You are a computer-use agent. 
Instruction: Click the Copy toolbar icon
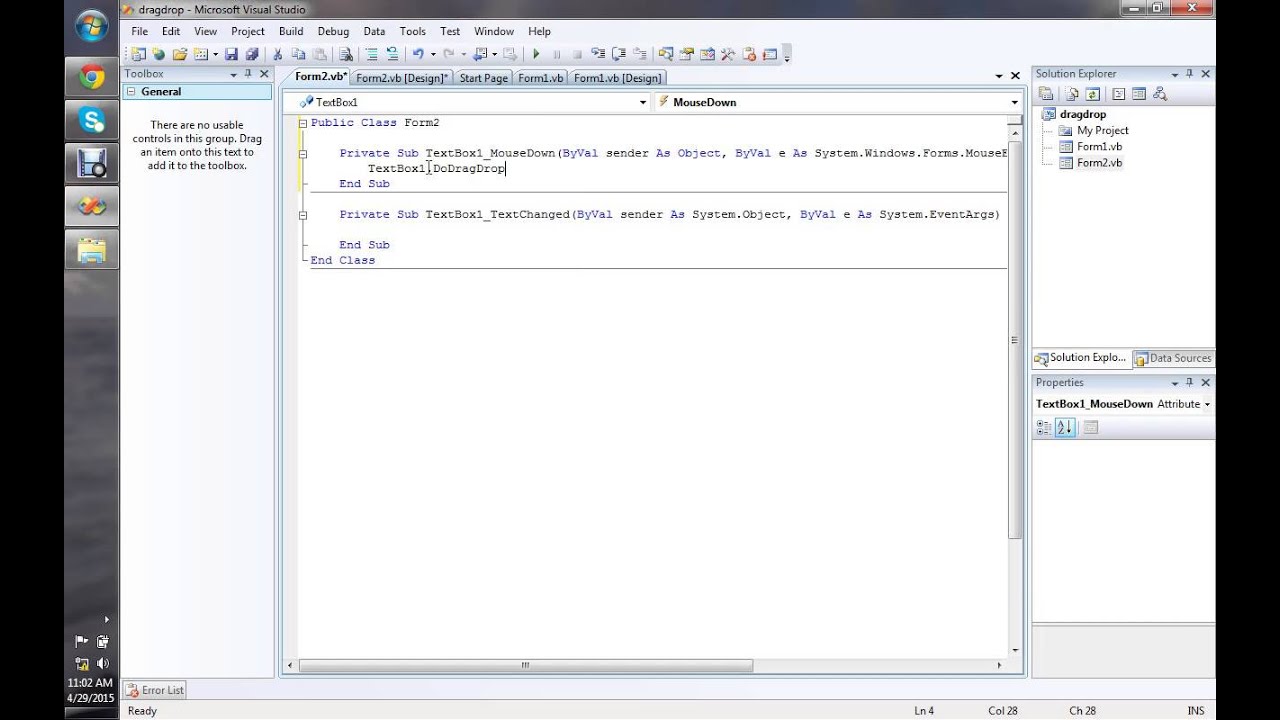pos(298,55)
